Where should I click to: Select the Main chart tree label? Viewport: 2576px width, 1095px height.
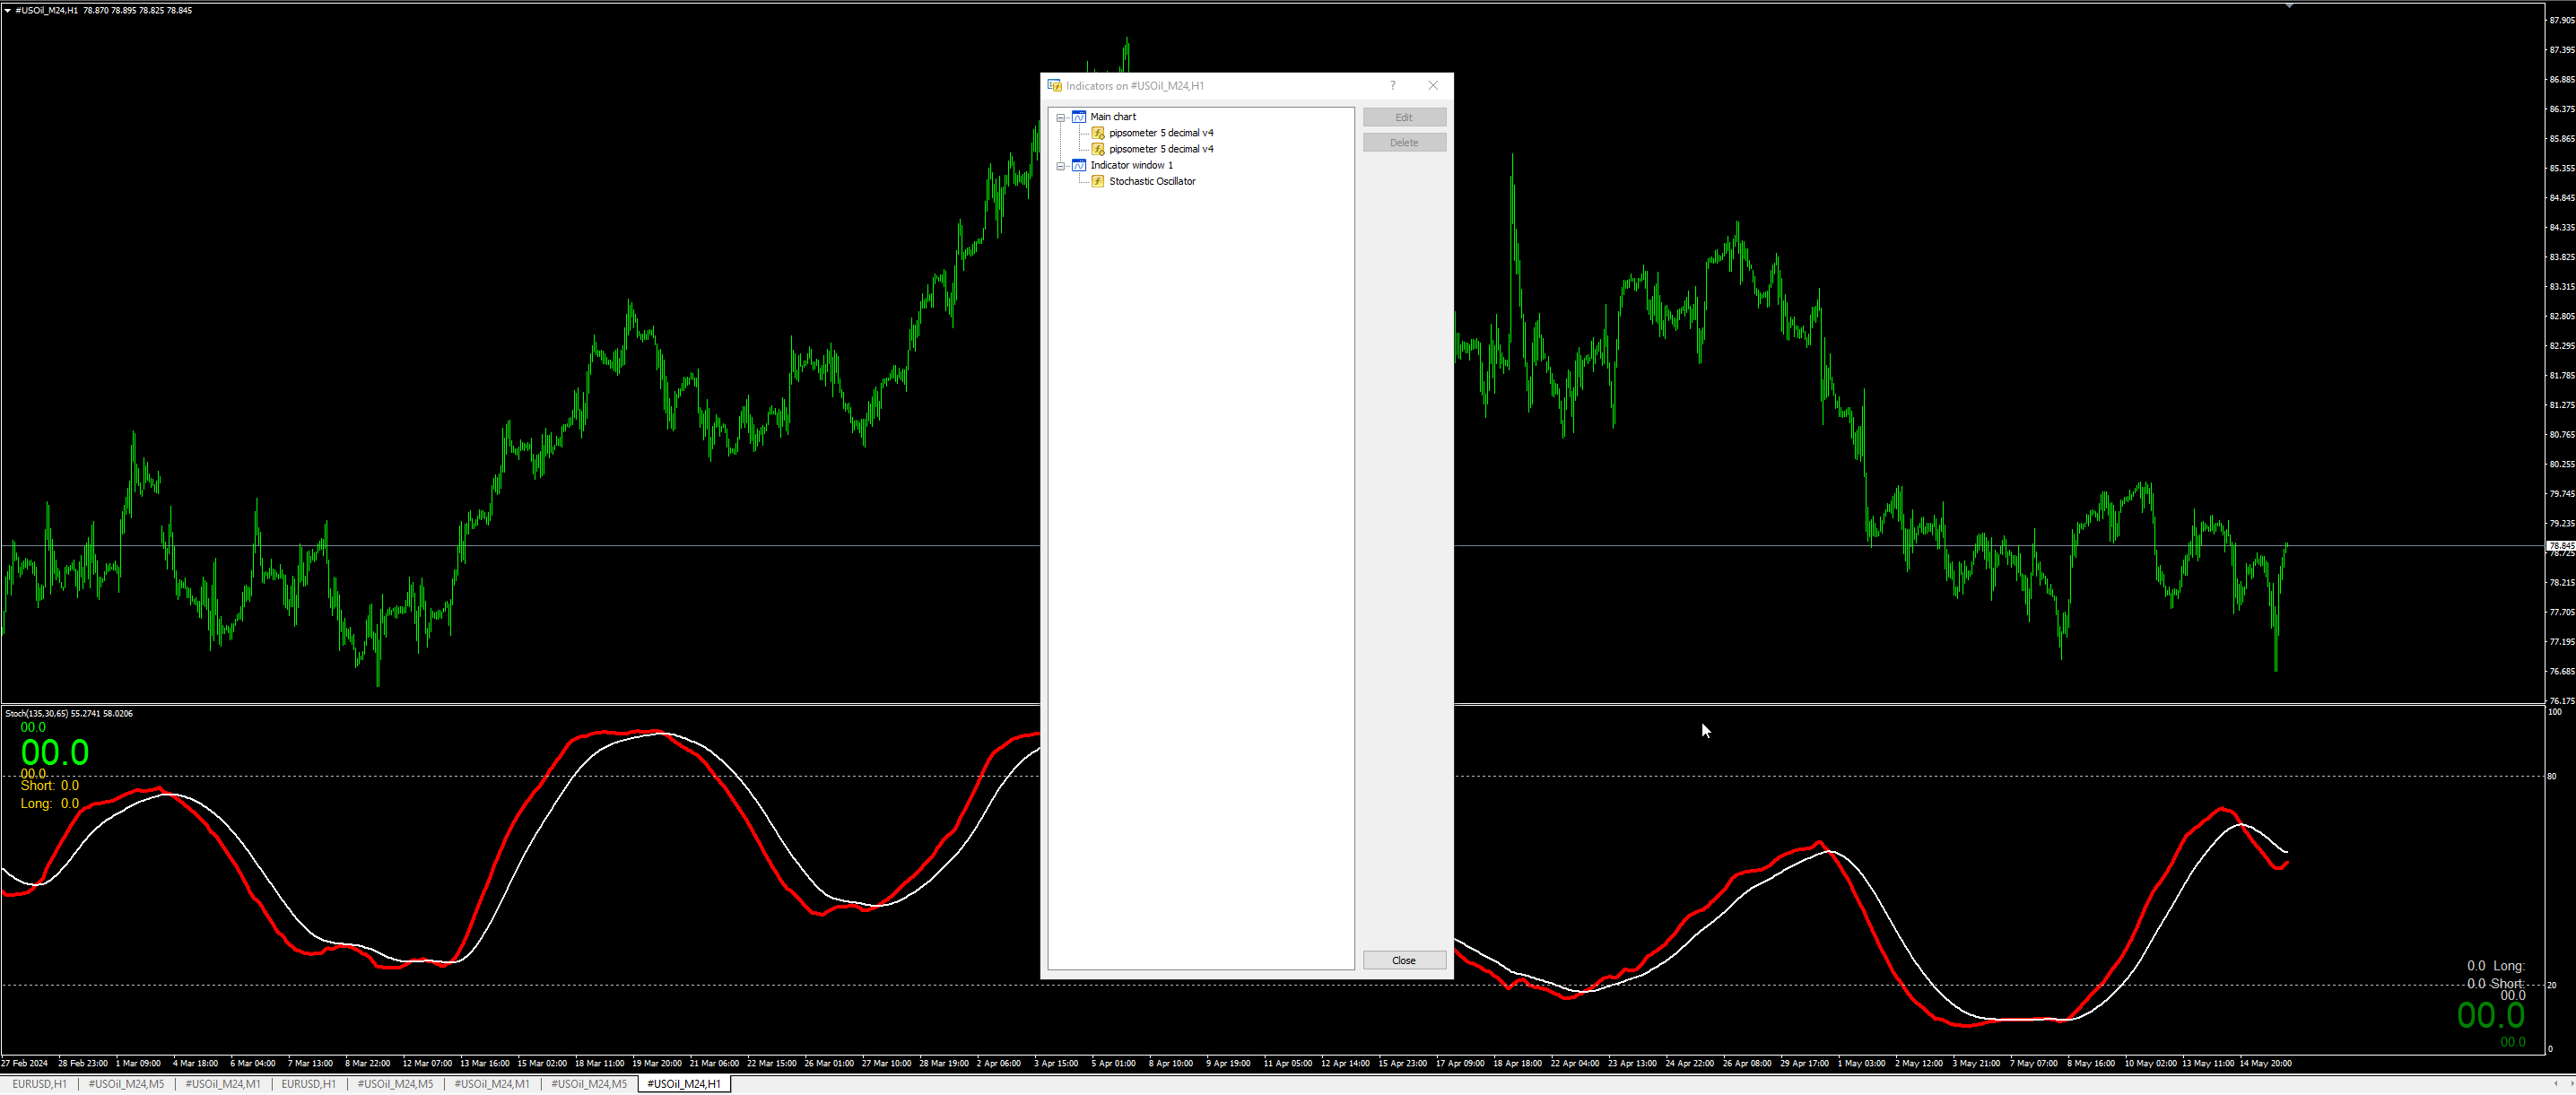(1113, 117)
